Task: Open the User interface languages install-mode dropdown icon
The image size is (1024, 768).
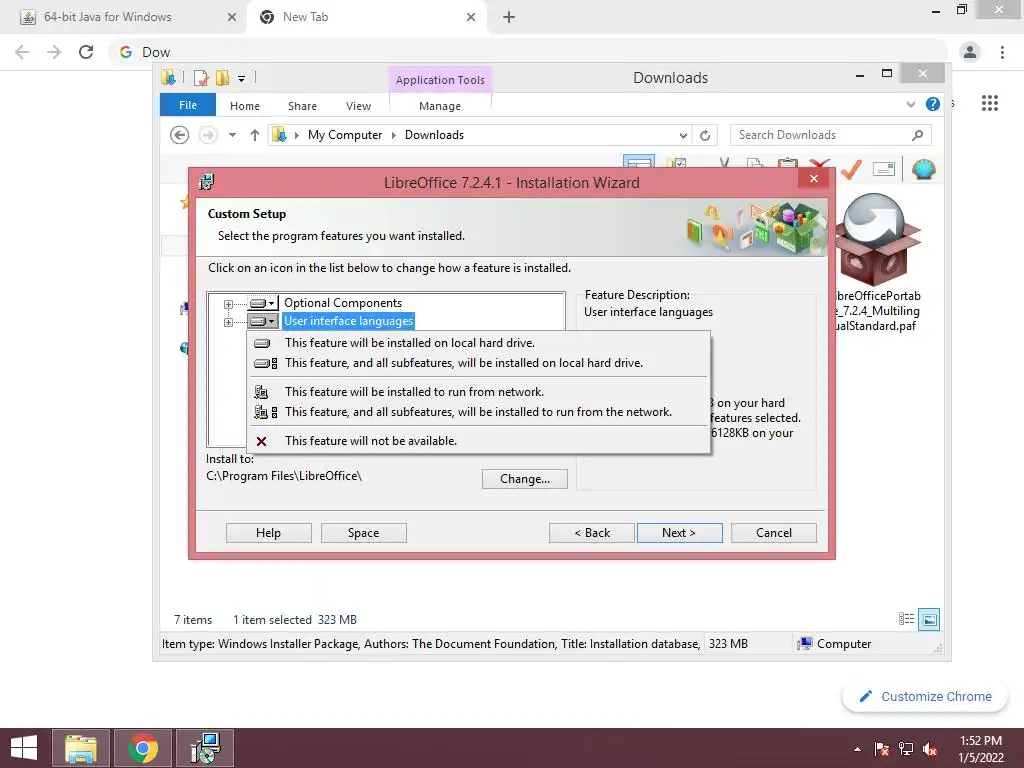Action: pyautogui.click(x=263, y=321)
